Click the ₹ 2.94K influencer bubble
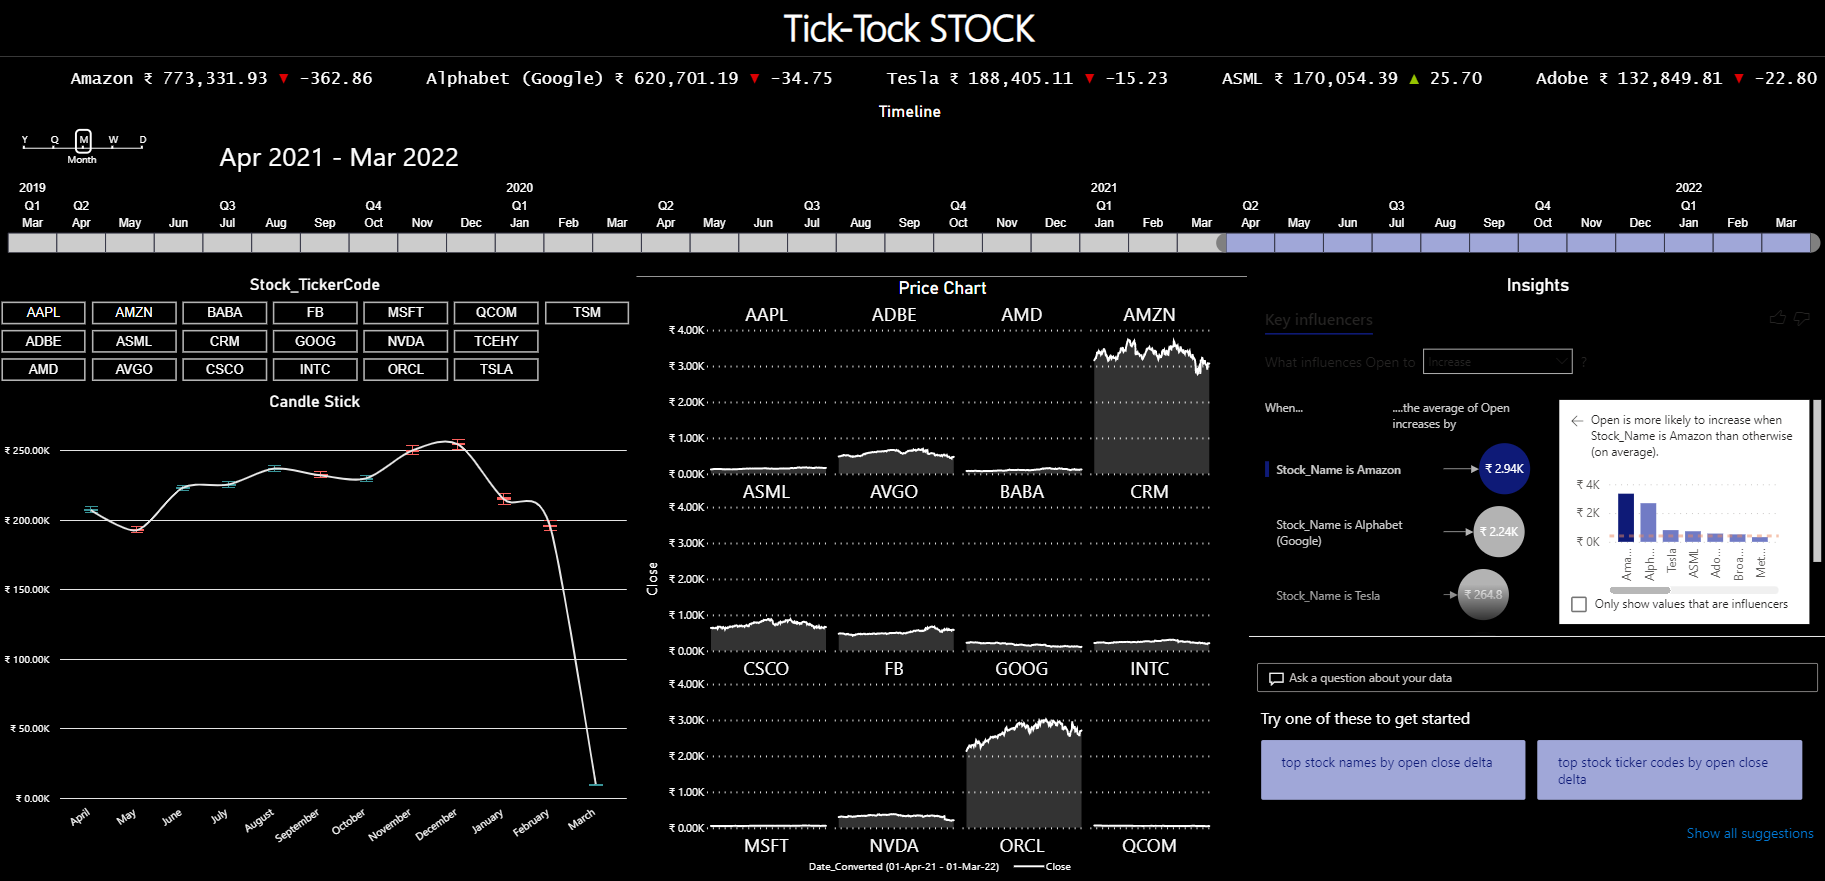This screenshot has height=881, width=1825. [x=1504, y=469]
